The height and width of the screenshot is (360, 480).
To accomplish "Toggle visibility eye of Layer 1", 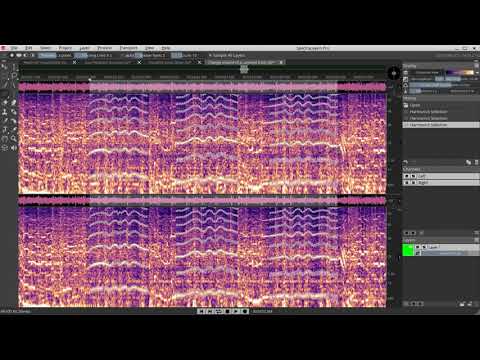I will click(x=417, y=247).
